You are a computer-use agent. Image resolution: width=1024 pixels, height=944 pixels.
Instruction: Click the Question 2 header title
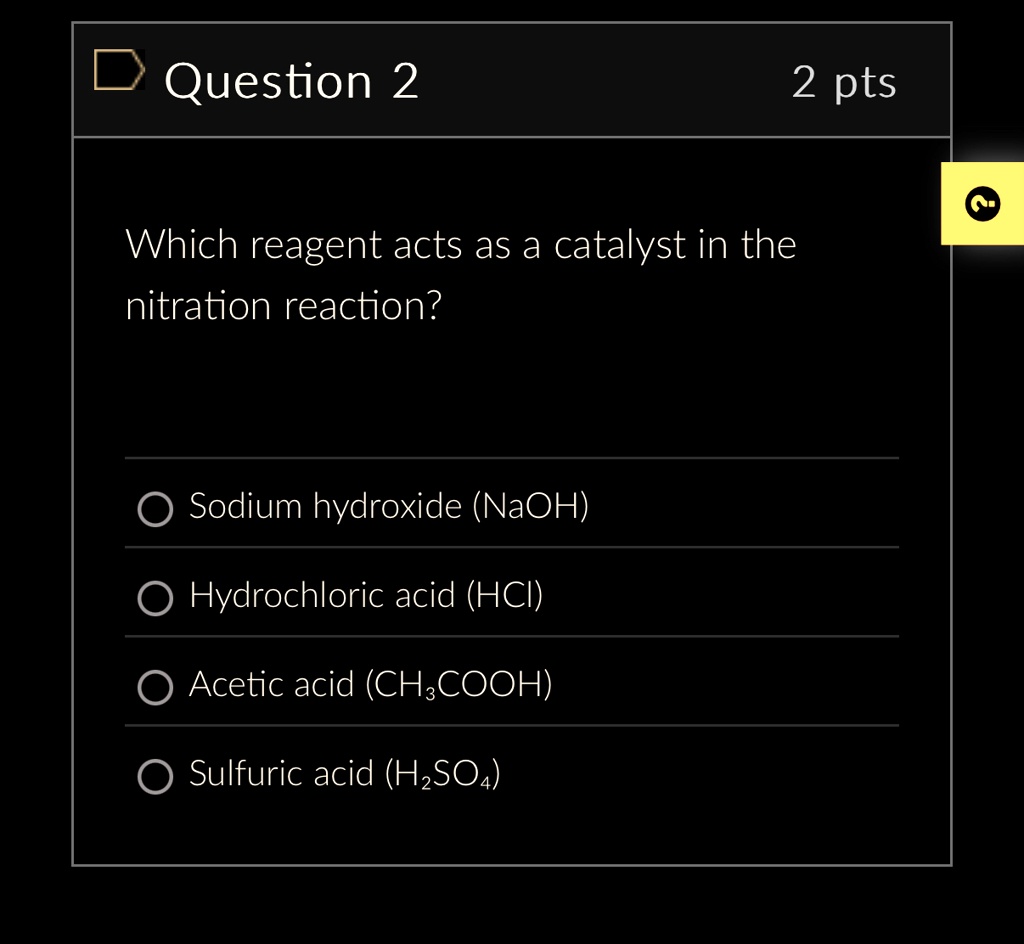(292, 81)
